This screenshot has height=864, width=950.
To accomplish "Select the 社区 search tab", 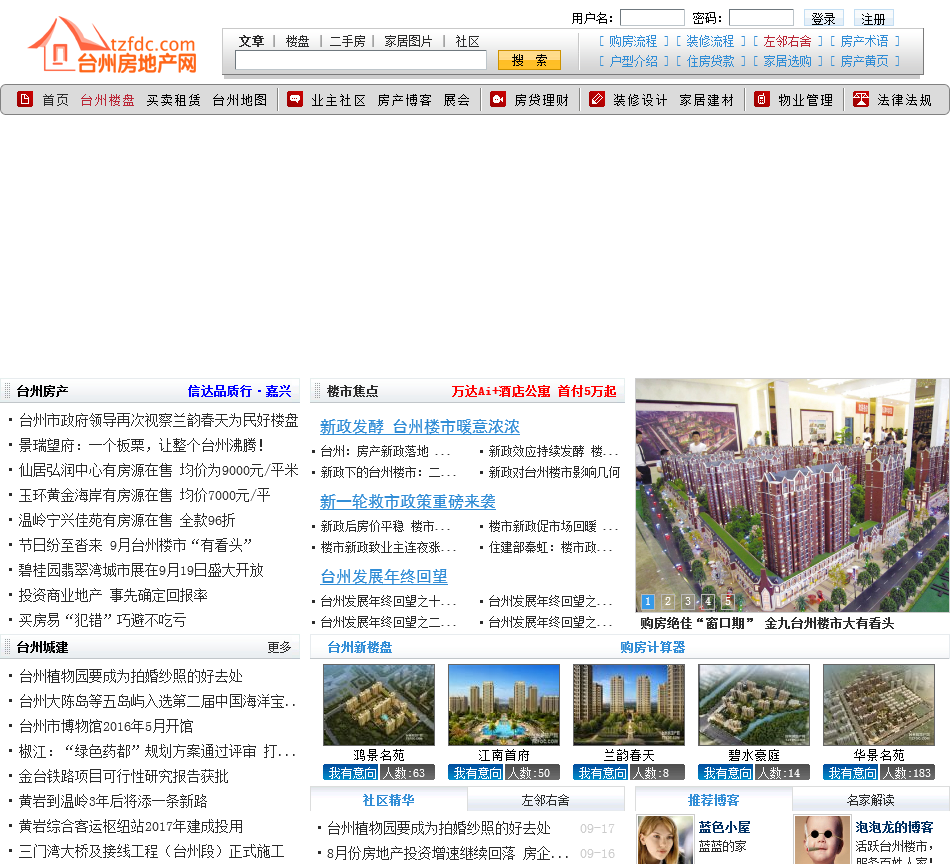I will pos(467,41).
